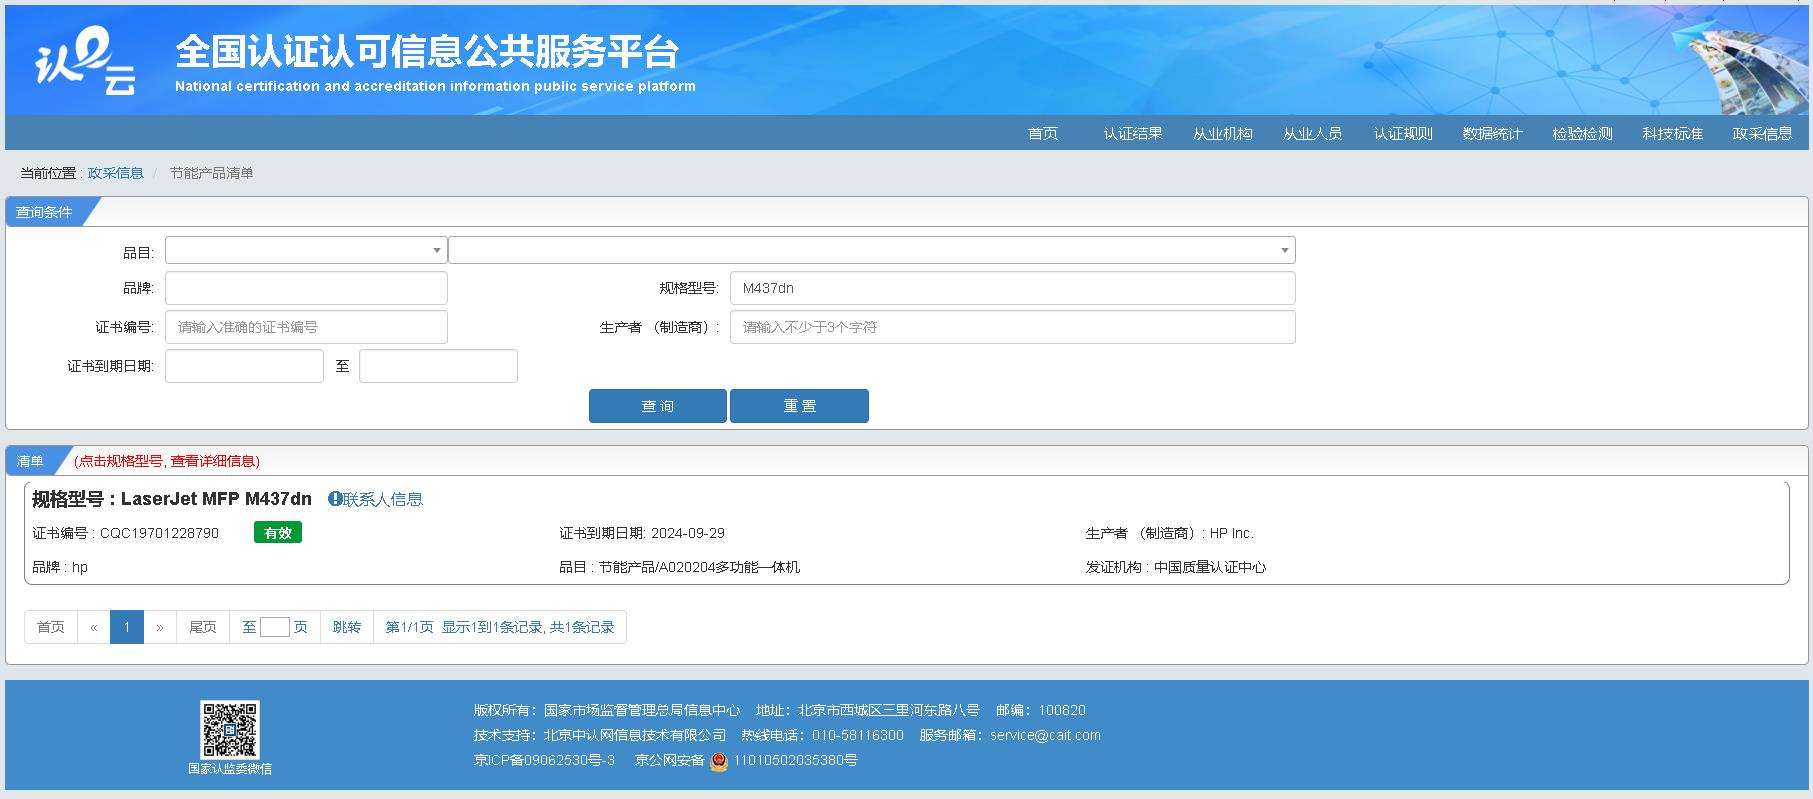Viewport: 1813px width, 799px height.
Task: Open 认证规则 navigation menu
Action: [1403, 134]
